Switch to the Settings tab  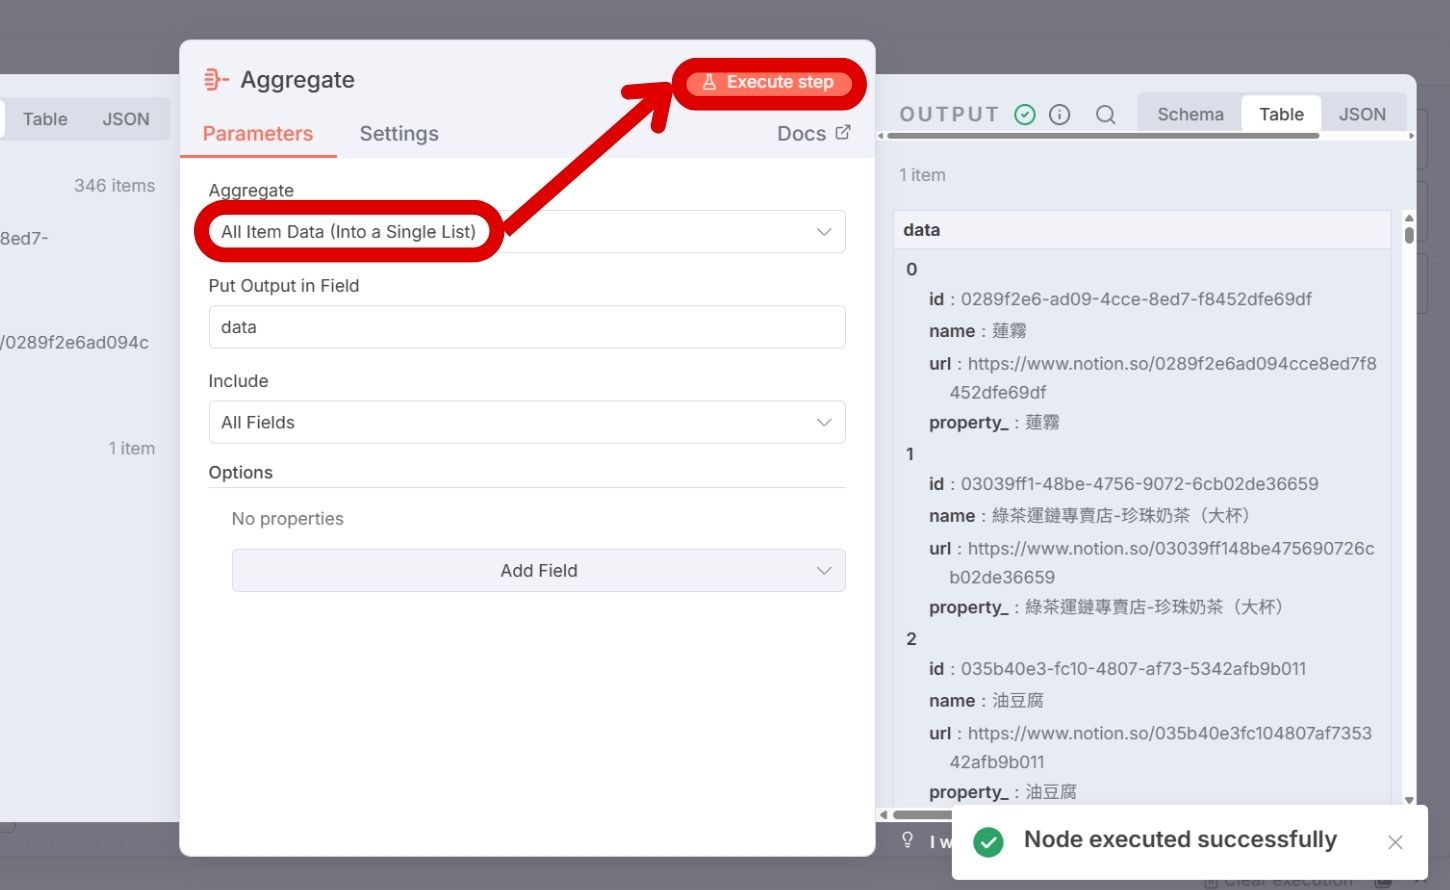pyautogui.click(x=398, y=133)
